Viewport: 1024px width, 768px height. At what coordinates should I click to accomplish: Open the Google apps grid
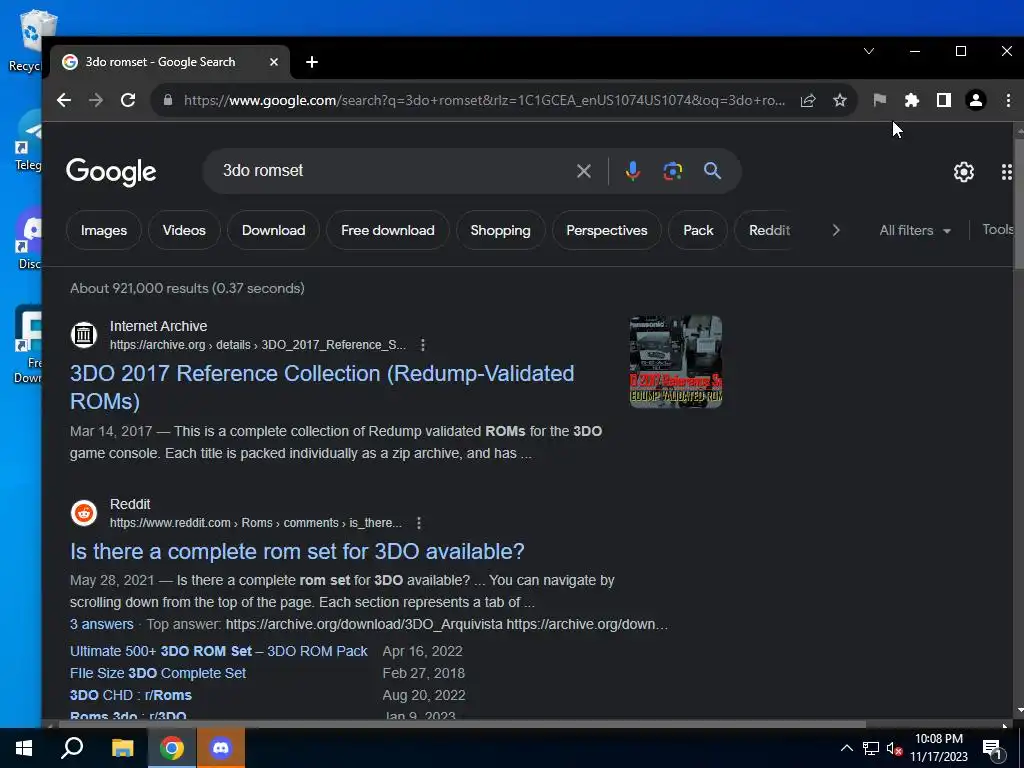point(1007,172)
